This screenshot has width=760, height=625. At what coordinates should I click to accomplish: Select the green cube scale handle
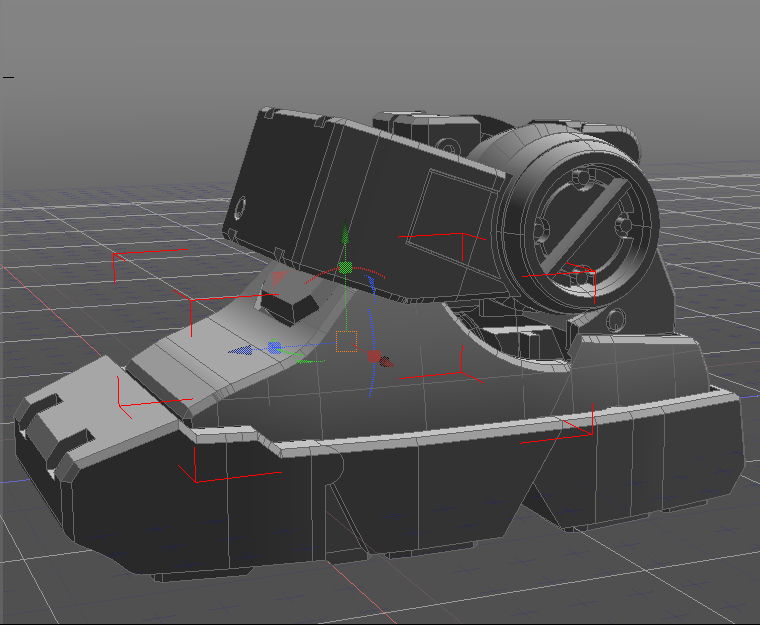pos(346,268)
